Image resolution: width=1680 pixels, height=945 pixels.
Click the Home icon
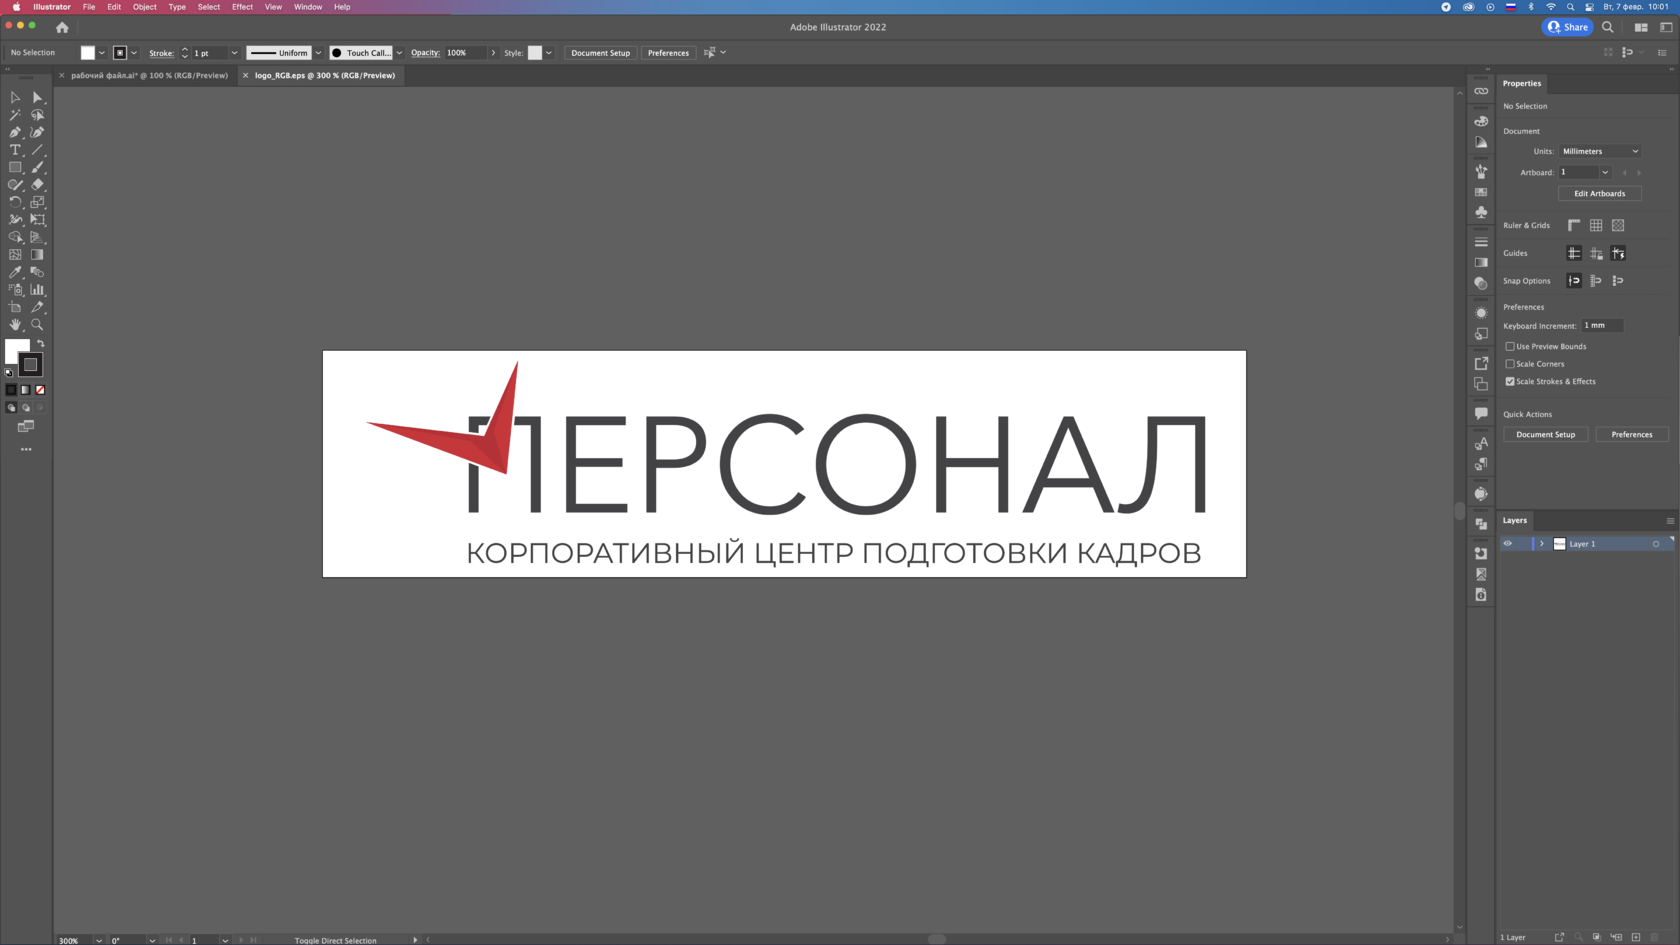[62, 28]
